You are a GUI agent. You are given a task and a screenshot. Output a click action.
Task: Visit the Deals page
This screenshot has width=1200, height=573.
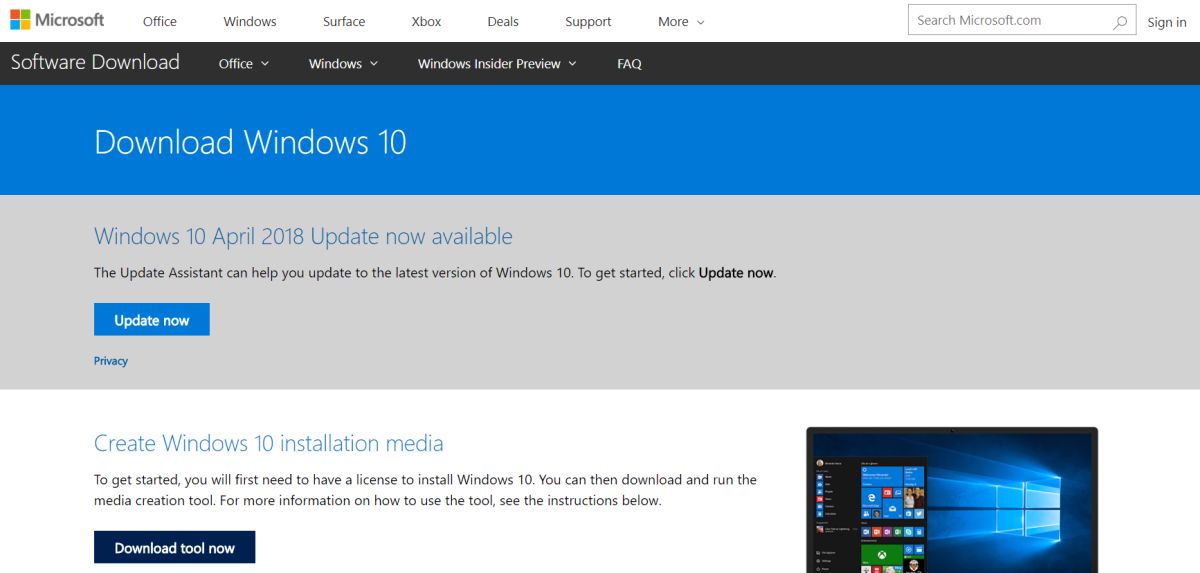(503, 21)
